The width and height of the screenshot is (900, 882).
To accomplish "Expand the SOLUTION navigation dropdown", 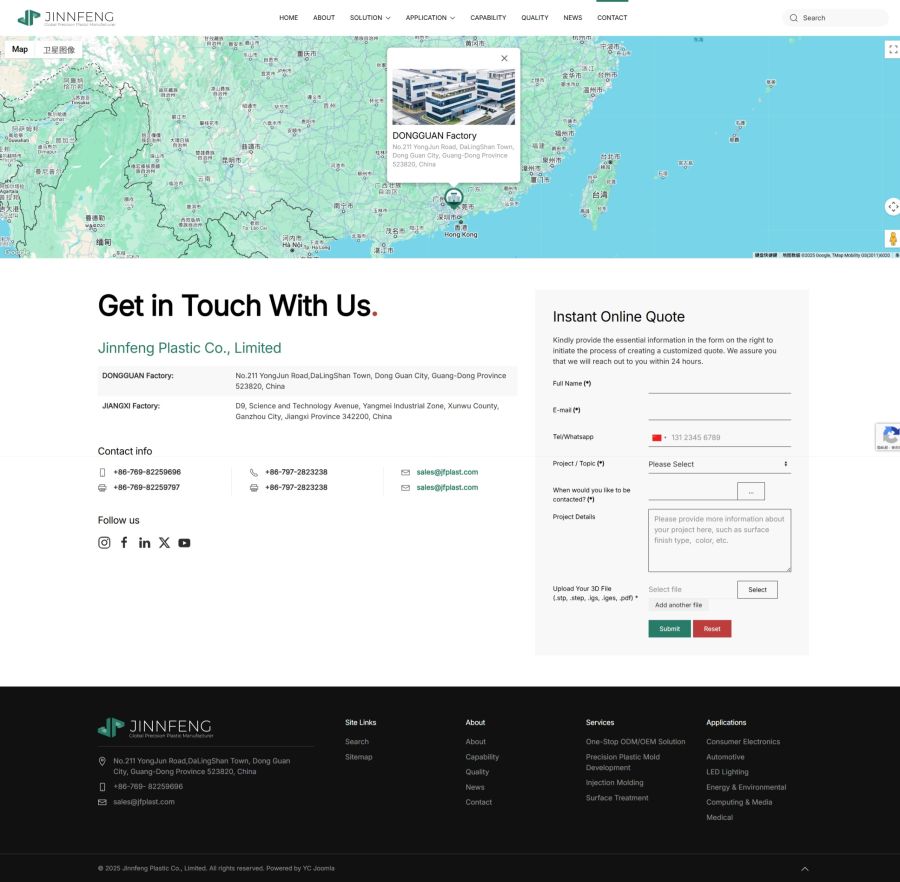I will click(x=370, y=18).
